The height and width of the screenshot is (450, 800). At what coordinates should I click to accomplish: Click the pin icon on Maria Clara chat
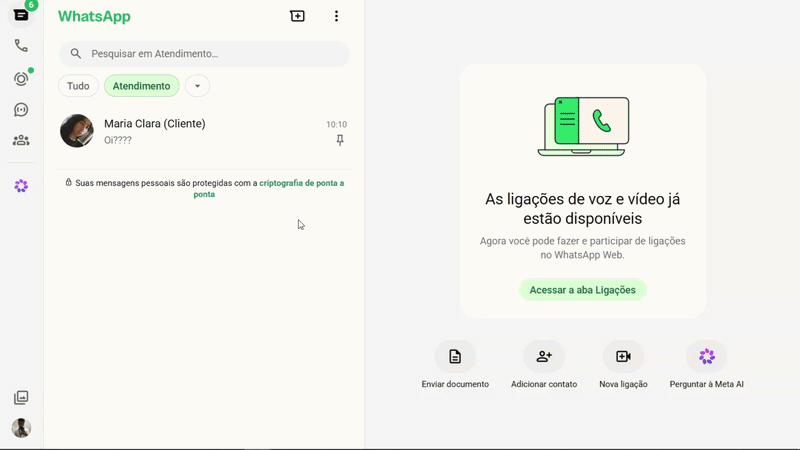click(x=340, y=140)
